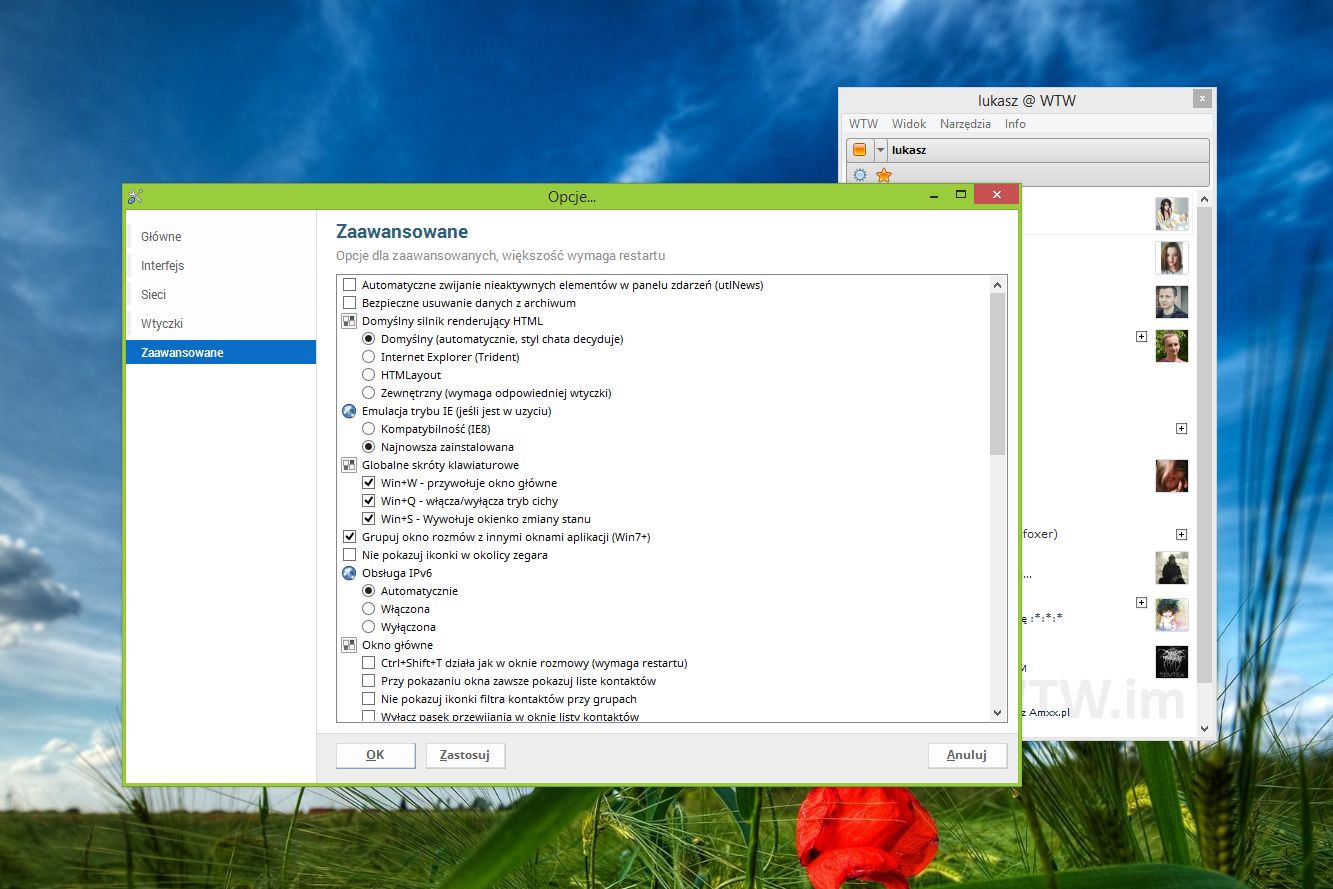This screenshot has width=1333, height=889.
Task: Maximize the Opcje dialog window
Action: pyautogui.click(x=961, y=194)
